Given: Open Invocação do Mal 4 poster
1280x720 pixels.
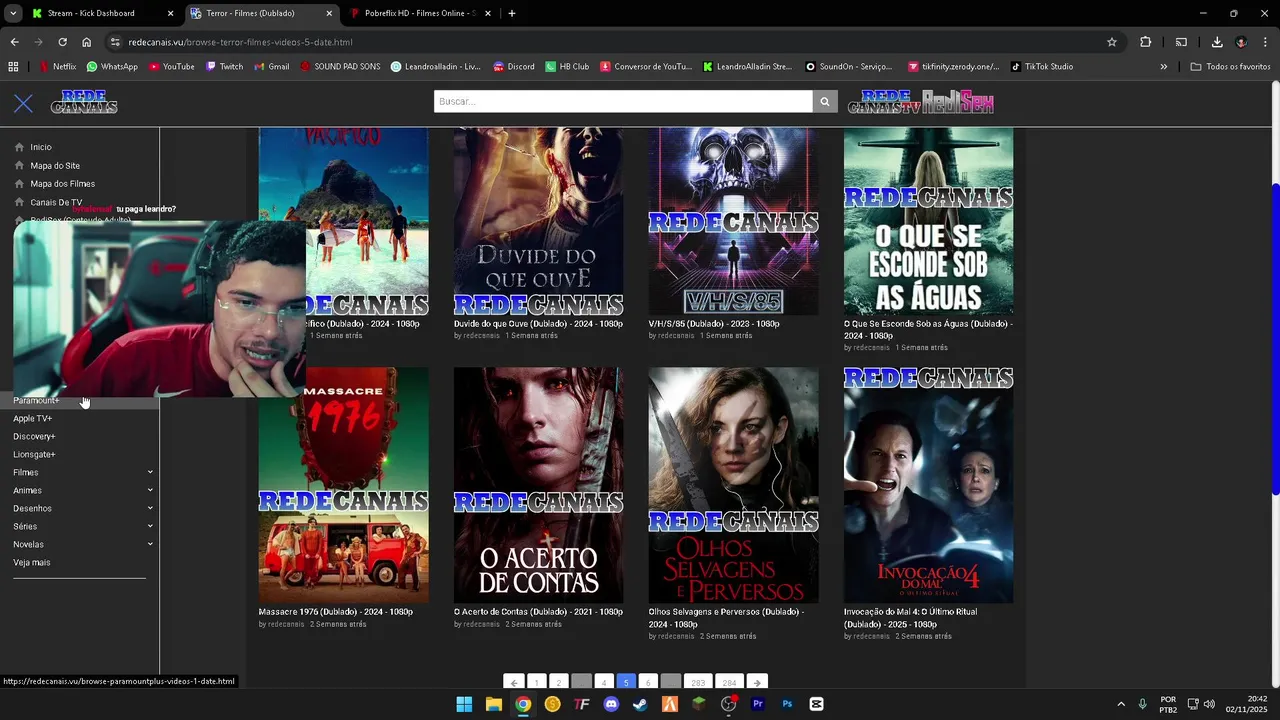Looking at the screenshot, I should (x=928, y=485).
